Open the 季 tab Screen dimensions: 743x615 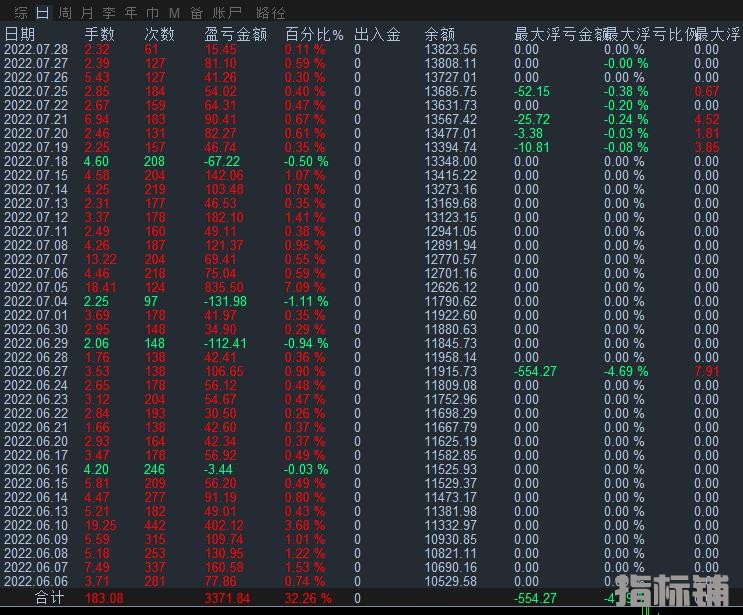coord(109,13)
